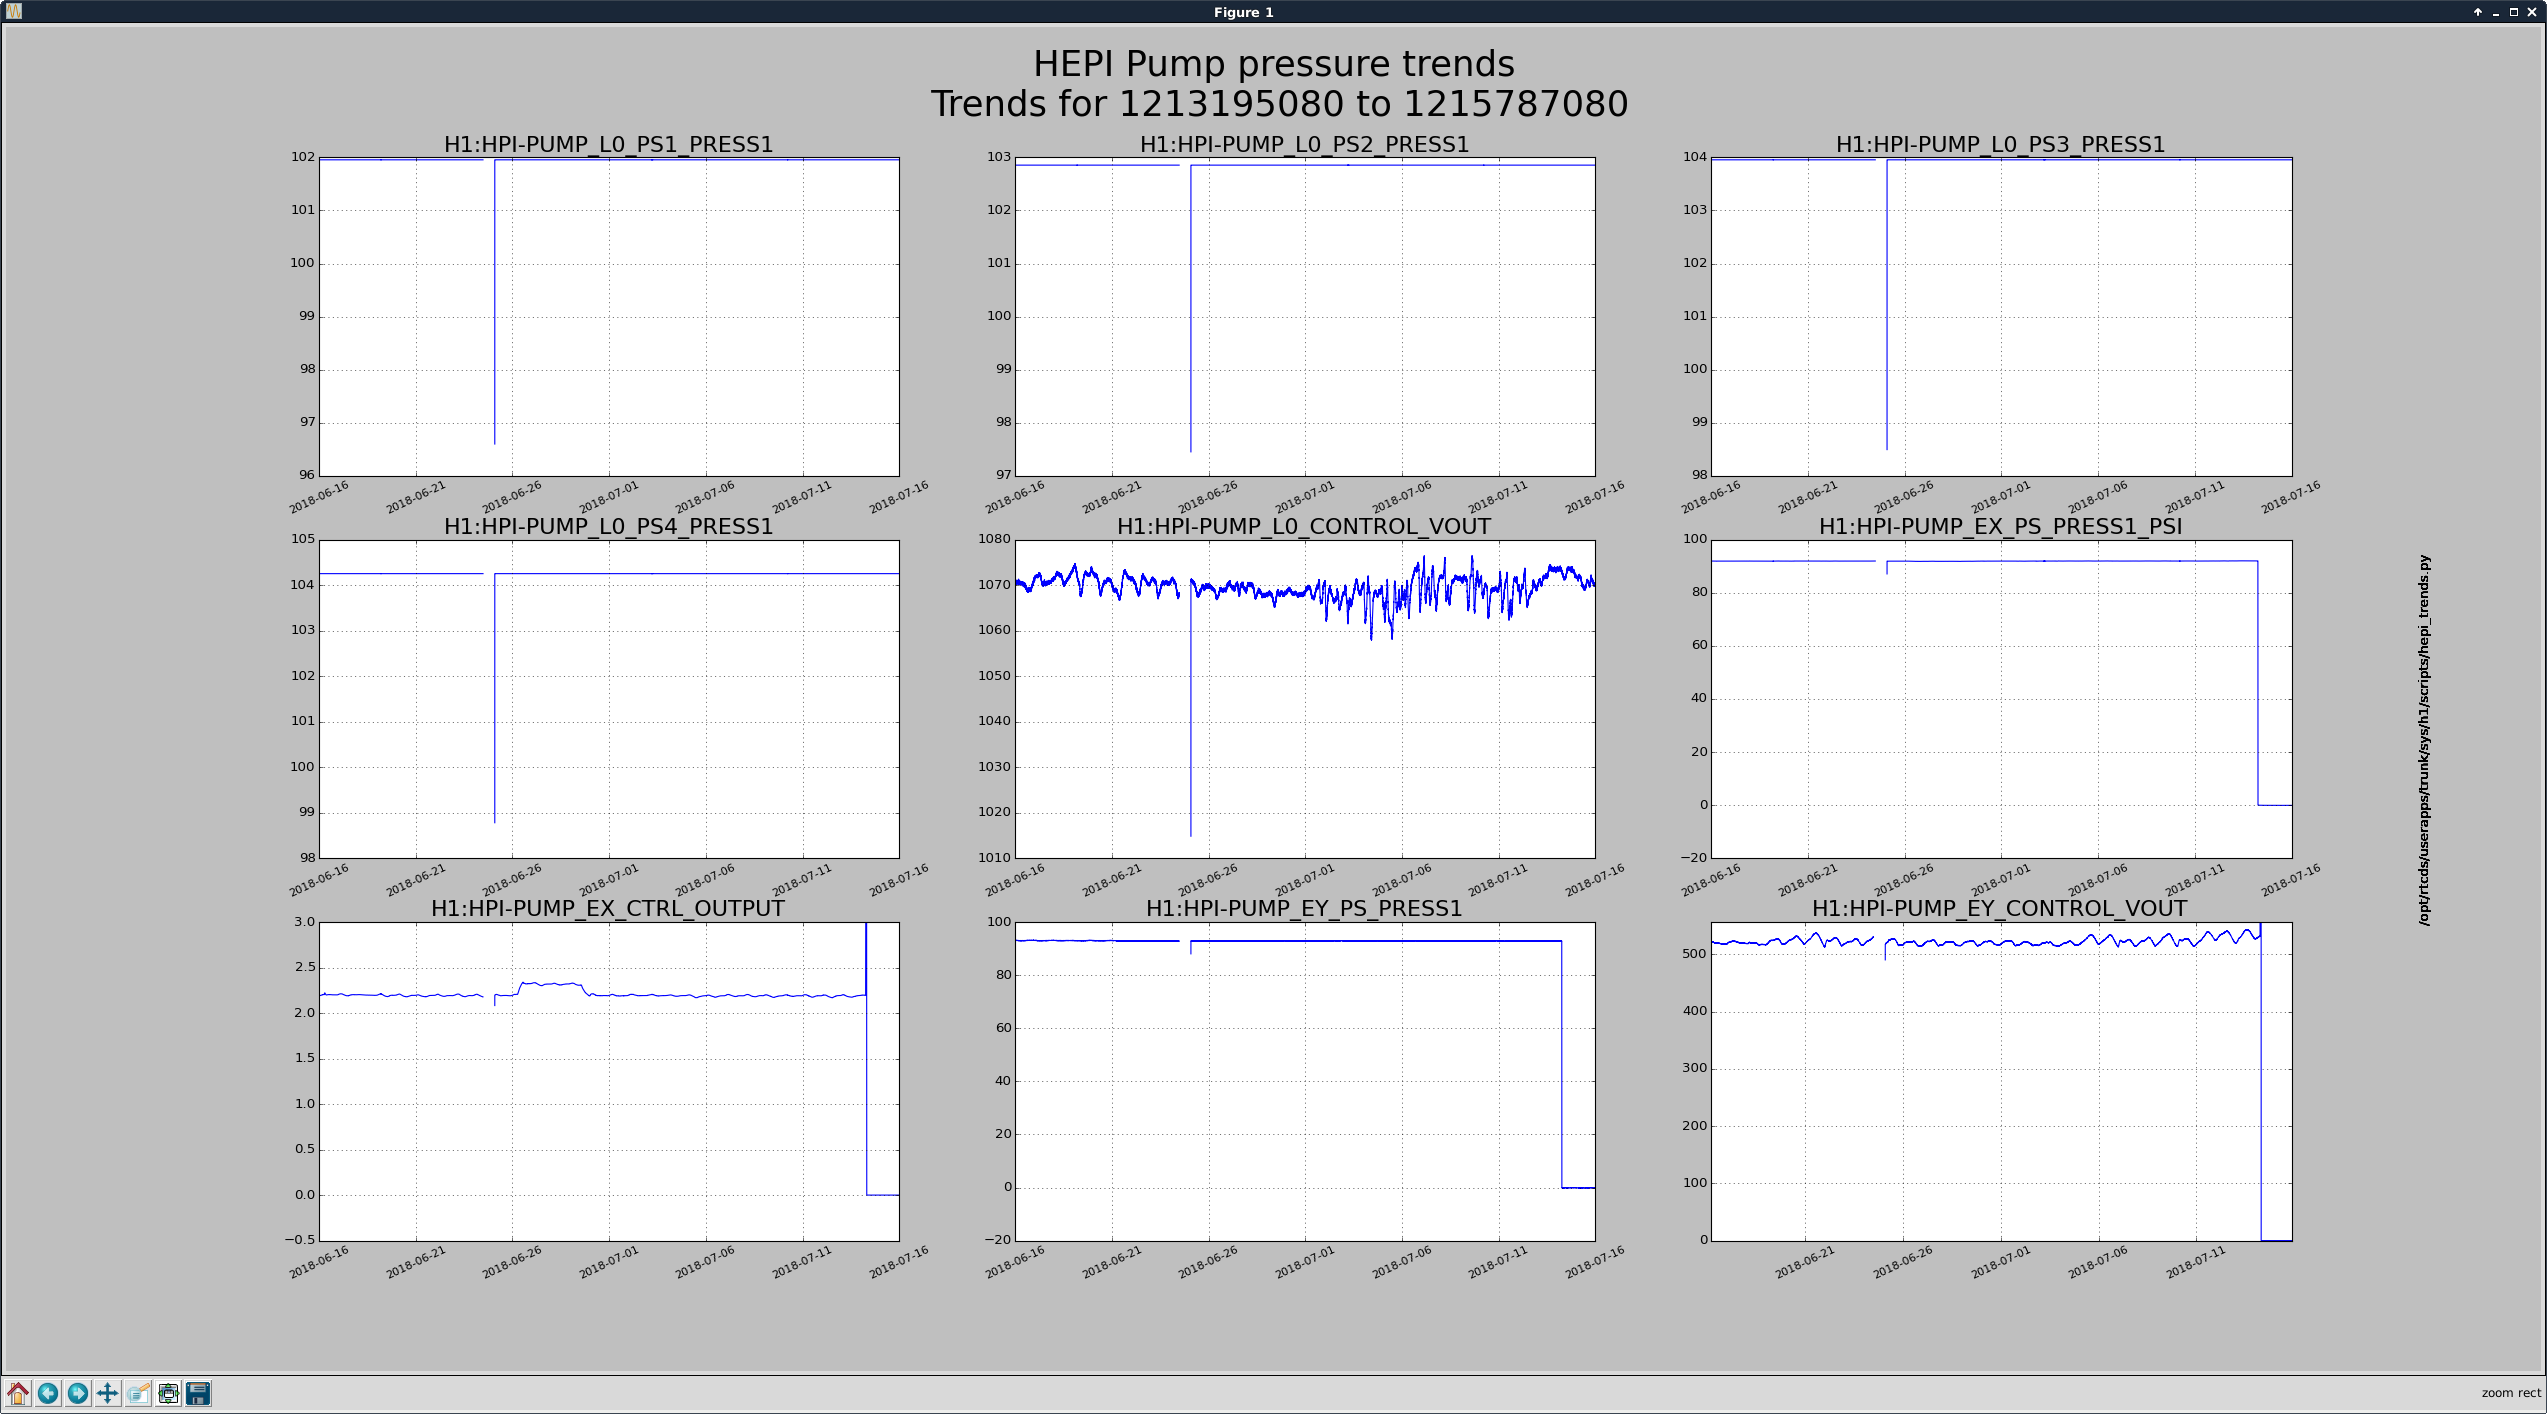Click the H1:HPI-PUMP_L0_PS2_PRESS1 plot title
Screen dimensions: 2547x1414
point(1304,145)
